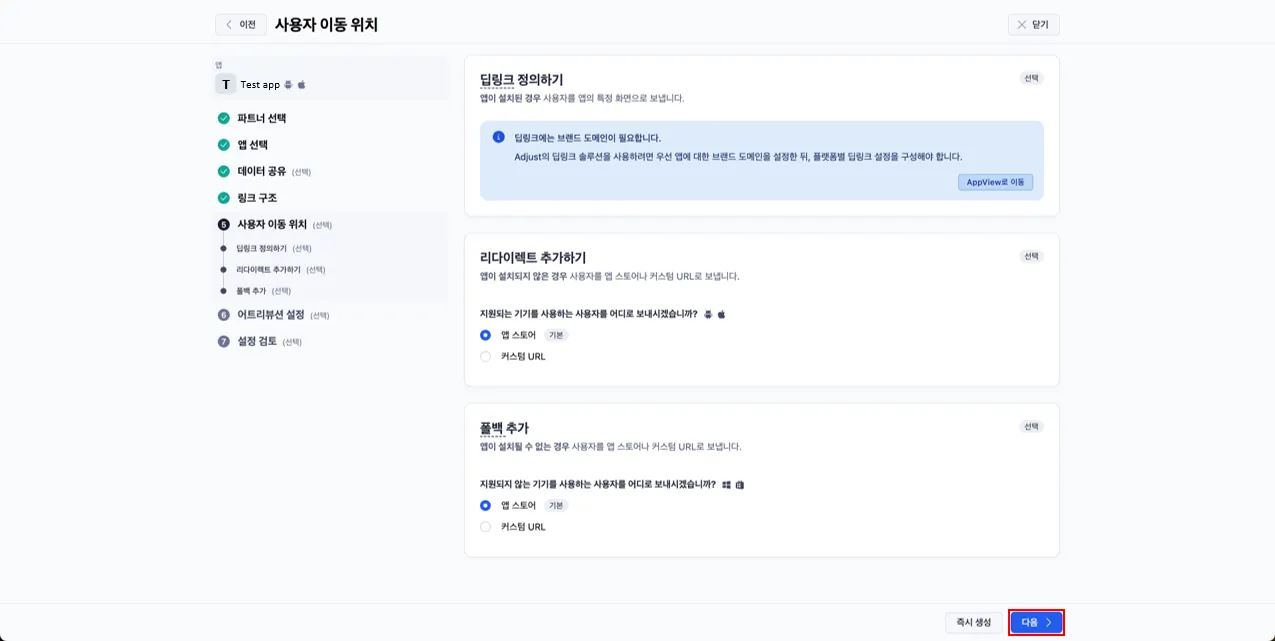The width and height of the screenshot is (1275, 641).
Task: Click the green checkmark beside 파트너 선택
Action: 224,118
